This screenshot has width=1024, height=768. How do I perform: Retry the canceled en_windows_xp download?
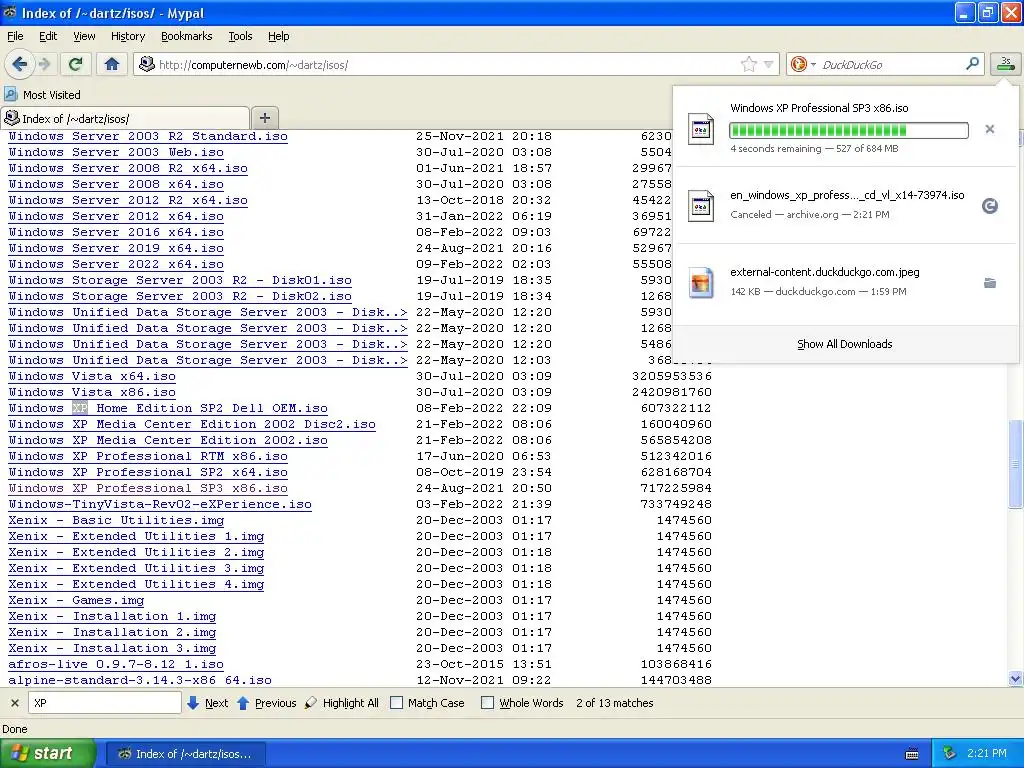point(990,206)
